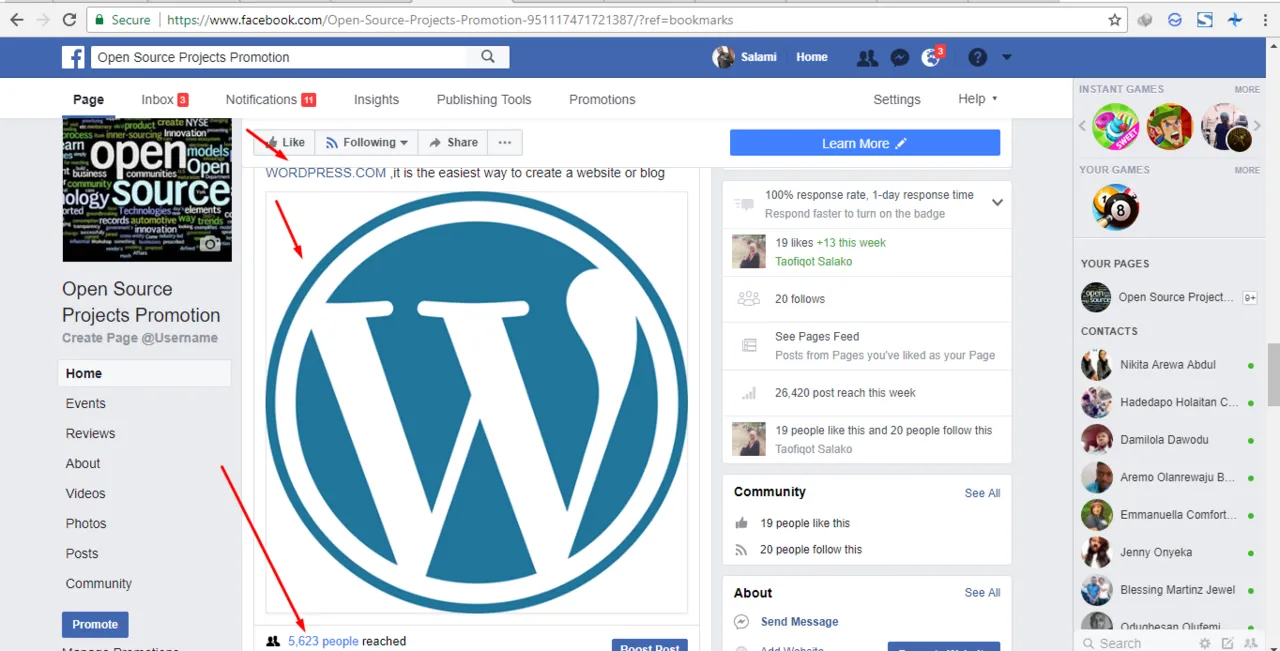Screen dimensions: 1280x651
Task: Click the Promote button
Action: coord(95,624)
